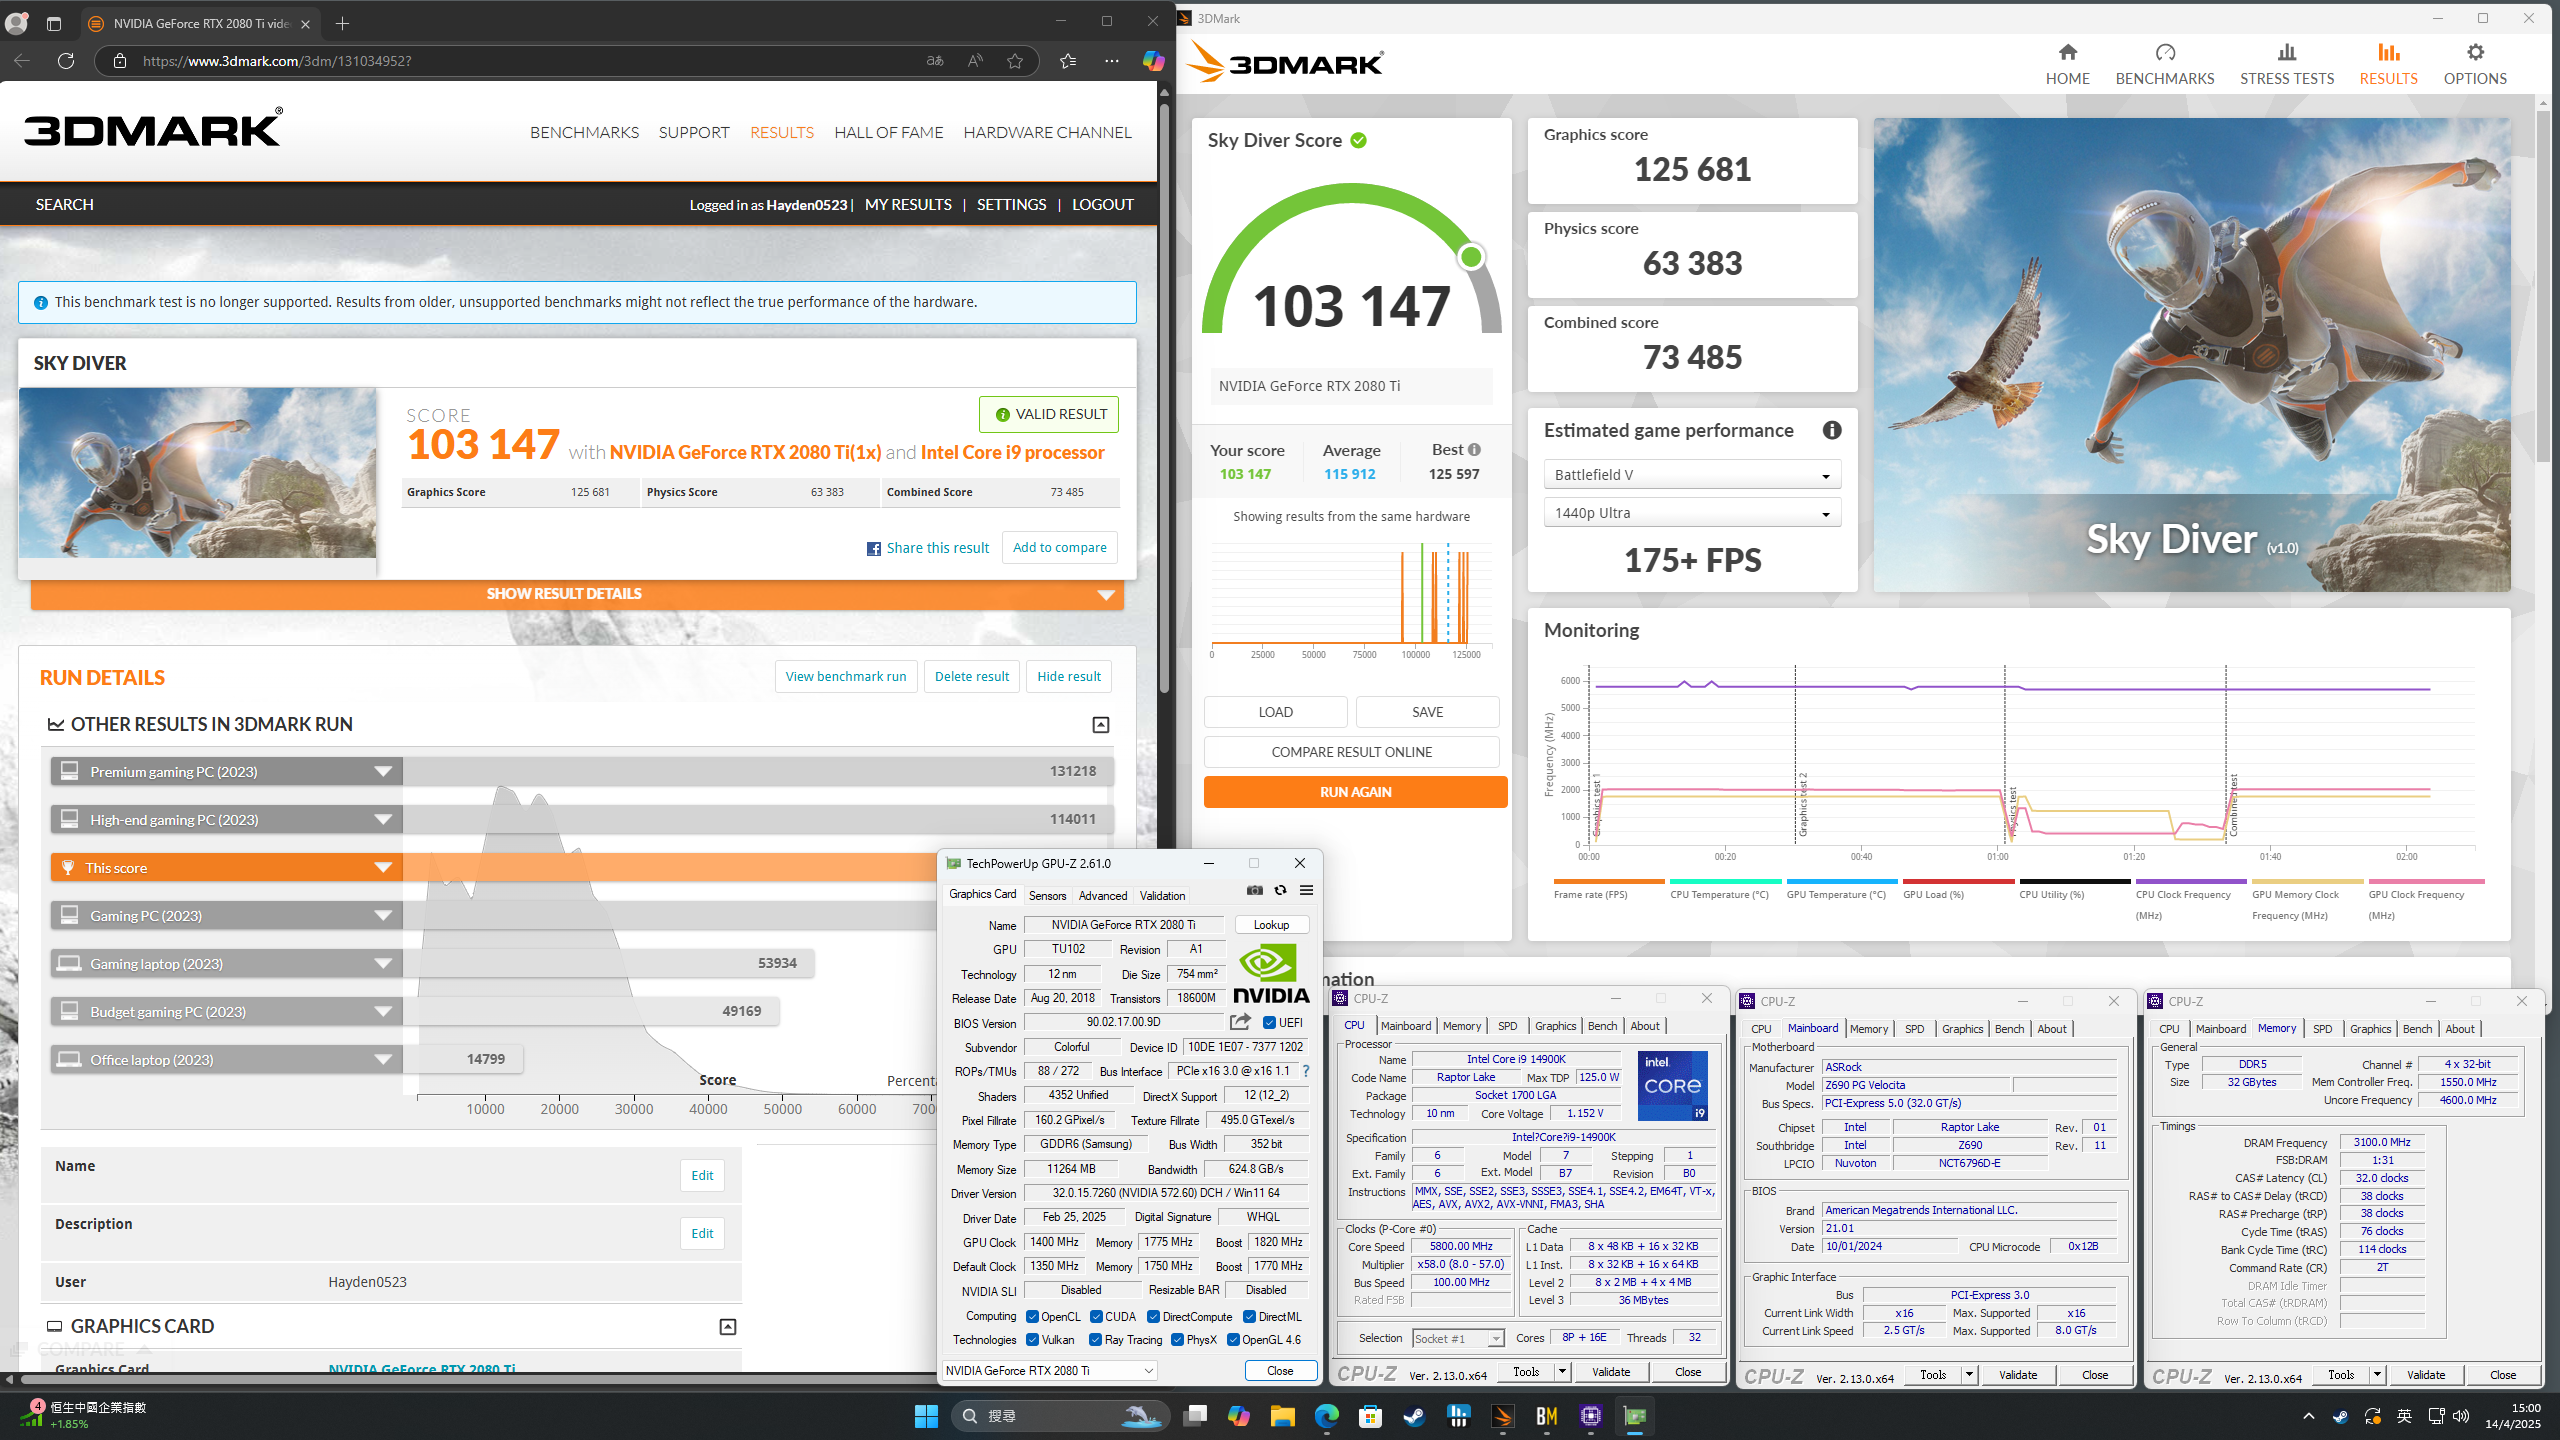Open Options gear in 3DMark app
The height and width of the screenshot is (1440, 2560).
click(x=2475, y=64)
